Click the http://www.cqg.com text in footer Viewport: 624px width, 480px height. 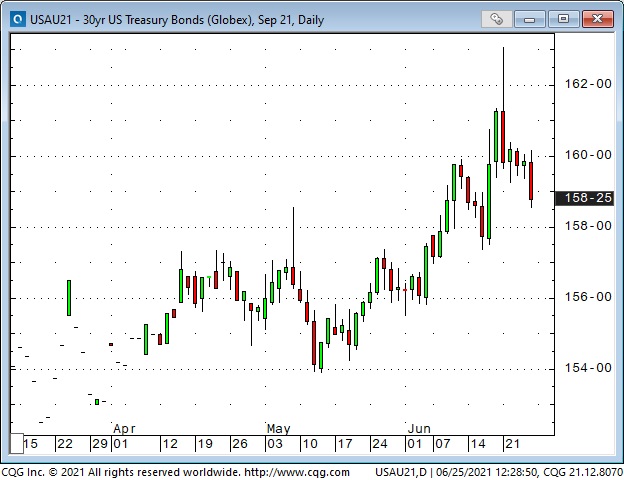(297, 472)
